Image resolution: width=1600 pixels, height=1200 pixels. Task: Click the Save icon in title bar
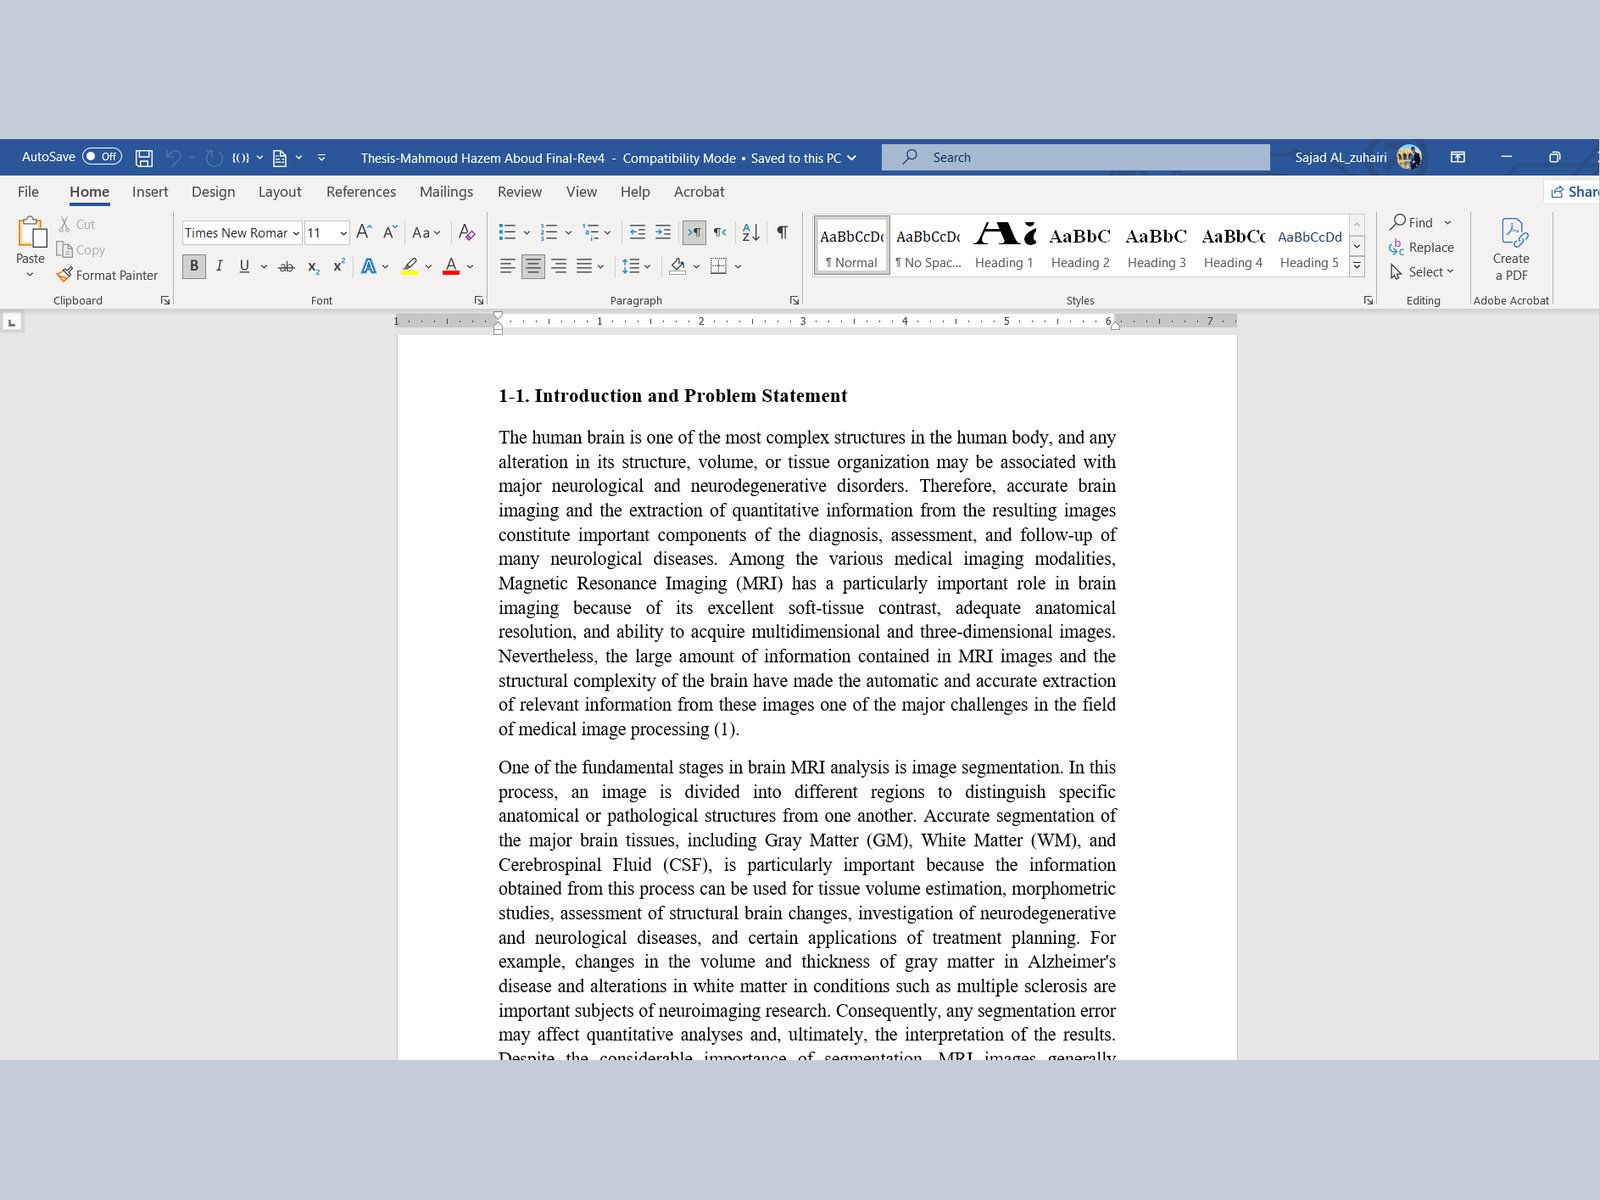pos(144,158)
